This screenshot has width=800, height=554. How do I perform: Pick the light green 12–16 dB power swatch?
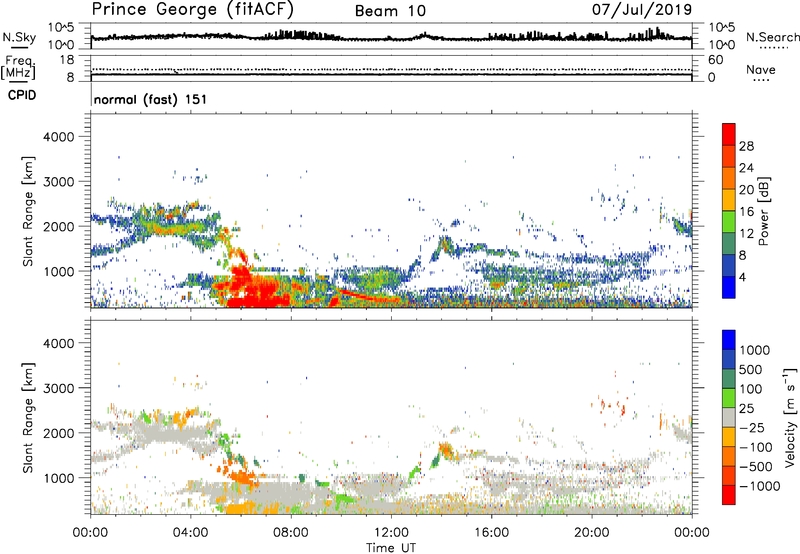(x=729, y=222)
